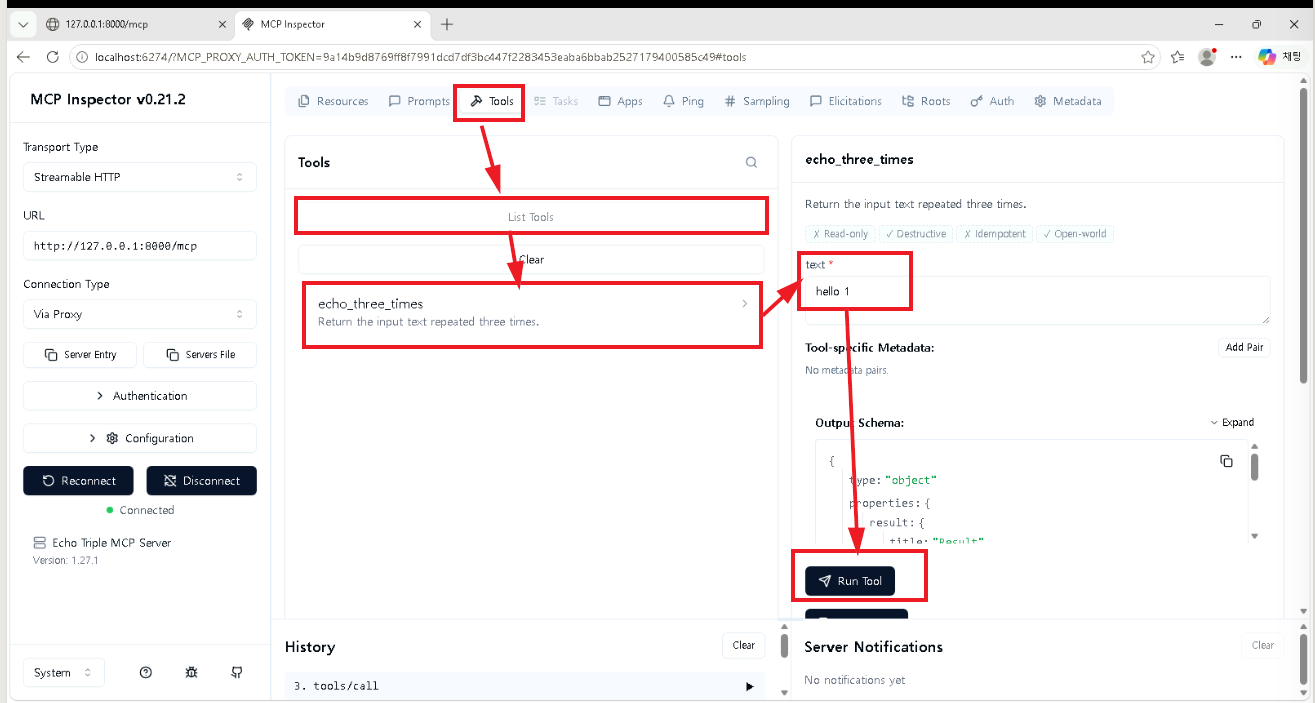This screenshot has width=1315, height=703.
Task: Switch to the Roots tab
Action: (926, 101)
